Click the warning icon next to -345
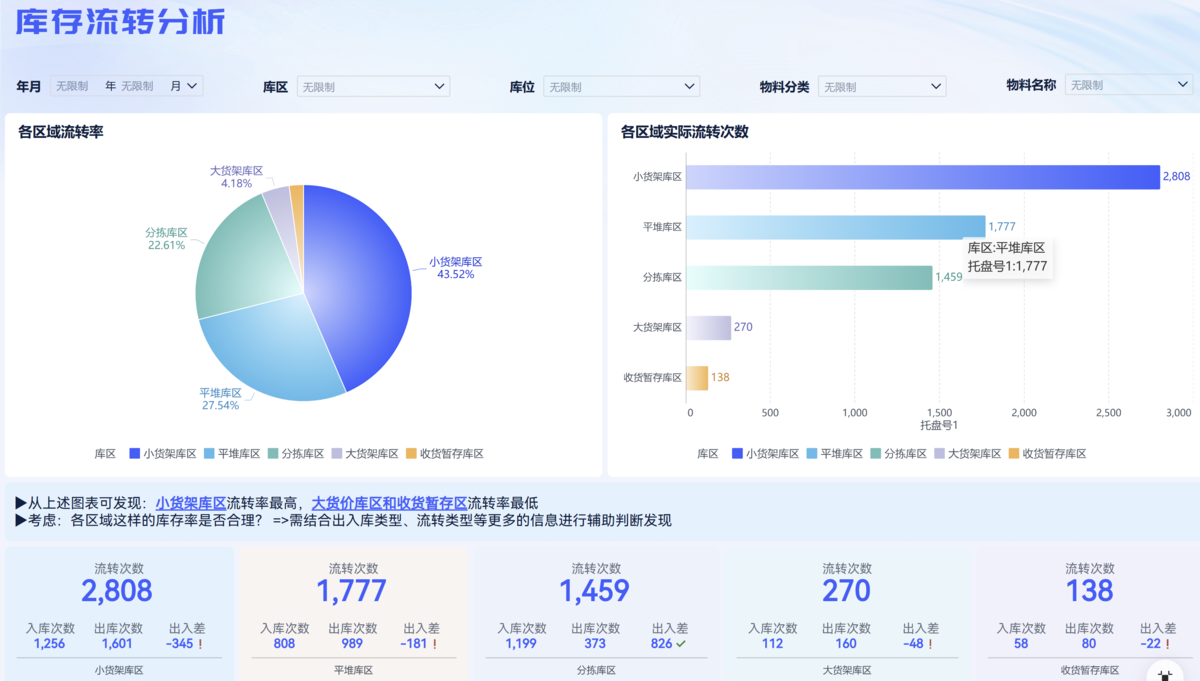 pos(201,644)
